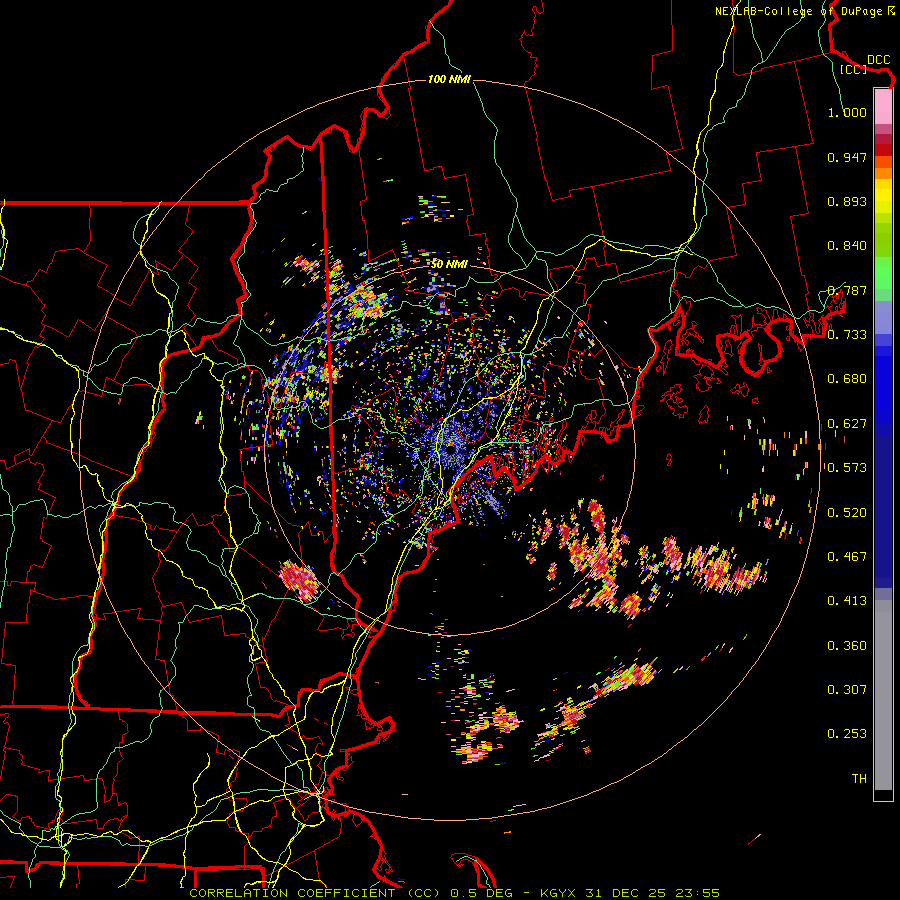Click the 31 DEC 25 date text
The image size is (900, 900).
(626, 893)
